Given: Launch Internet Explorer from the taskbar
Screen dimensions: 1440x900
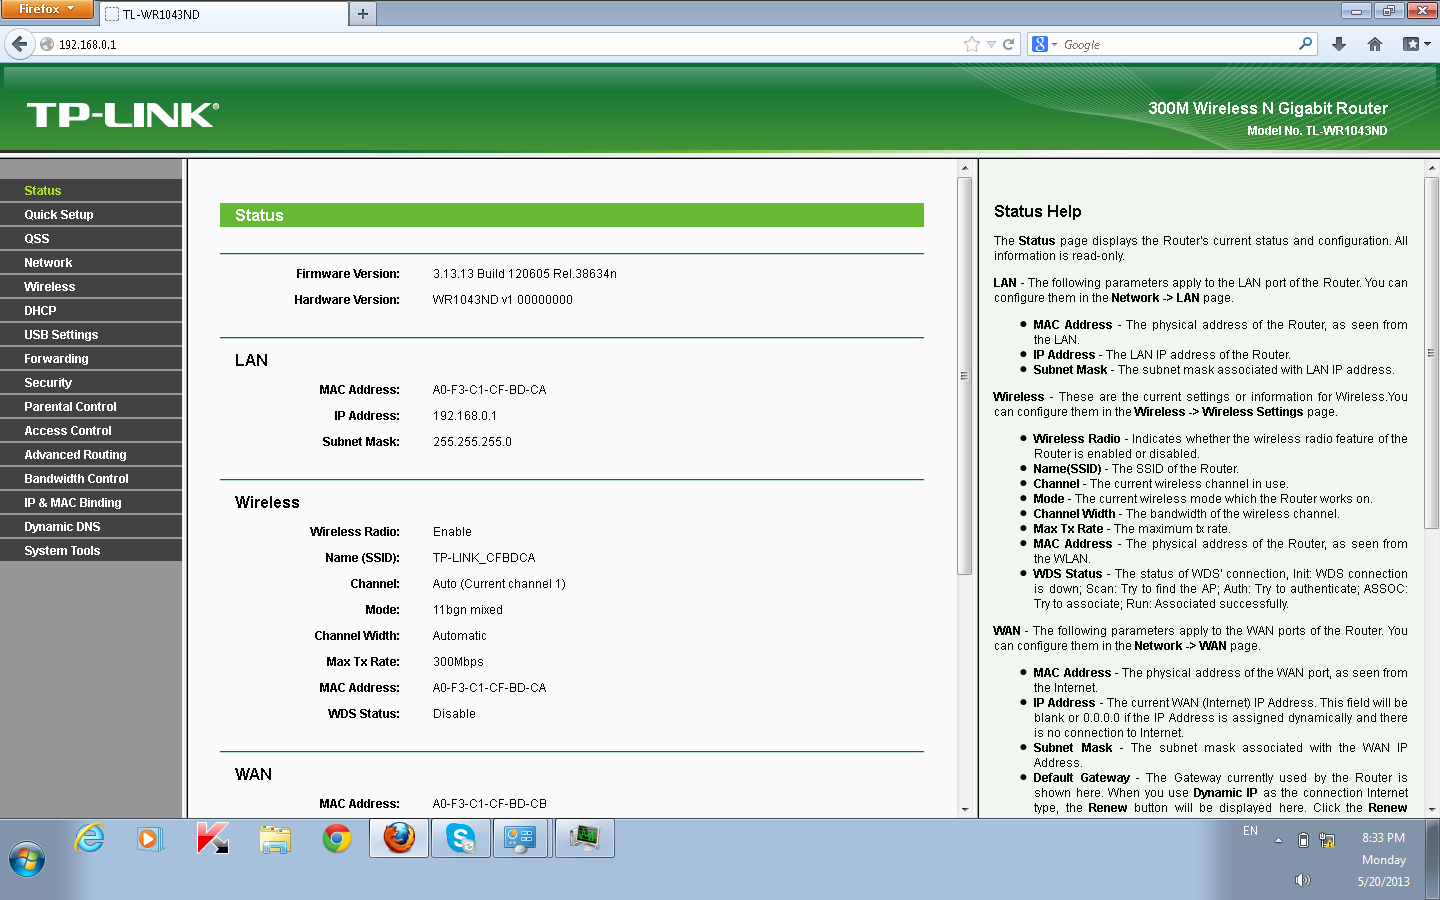Looking at the screenshot, I should (x=90, y=838).
